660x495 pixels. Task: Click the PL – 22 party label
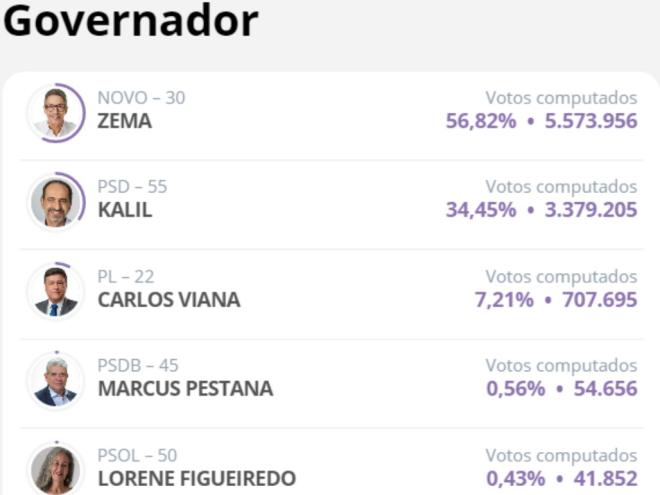126,276
